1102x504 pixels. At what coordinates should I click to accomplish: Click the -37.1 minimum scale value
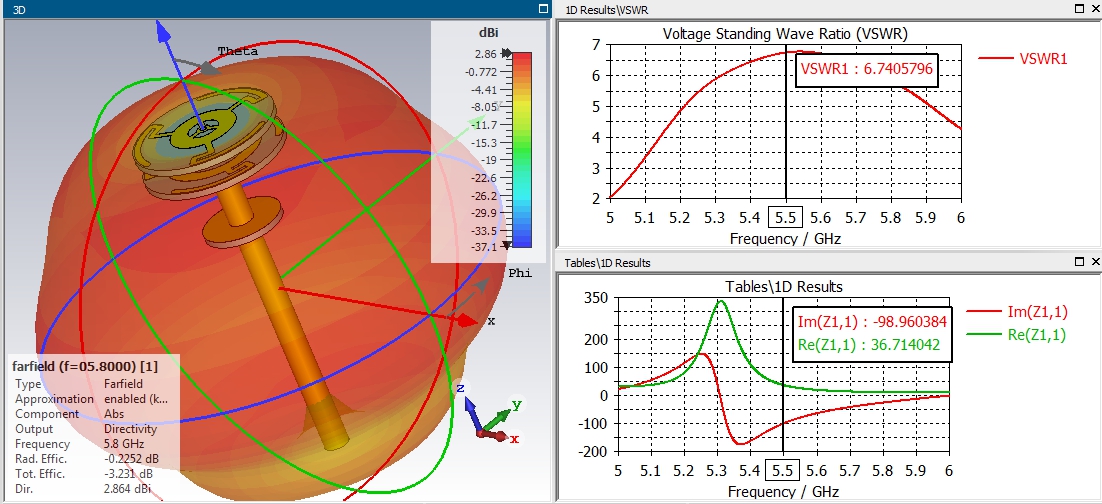point(483,247)
